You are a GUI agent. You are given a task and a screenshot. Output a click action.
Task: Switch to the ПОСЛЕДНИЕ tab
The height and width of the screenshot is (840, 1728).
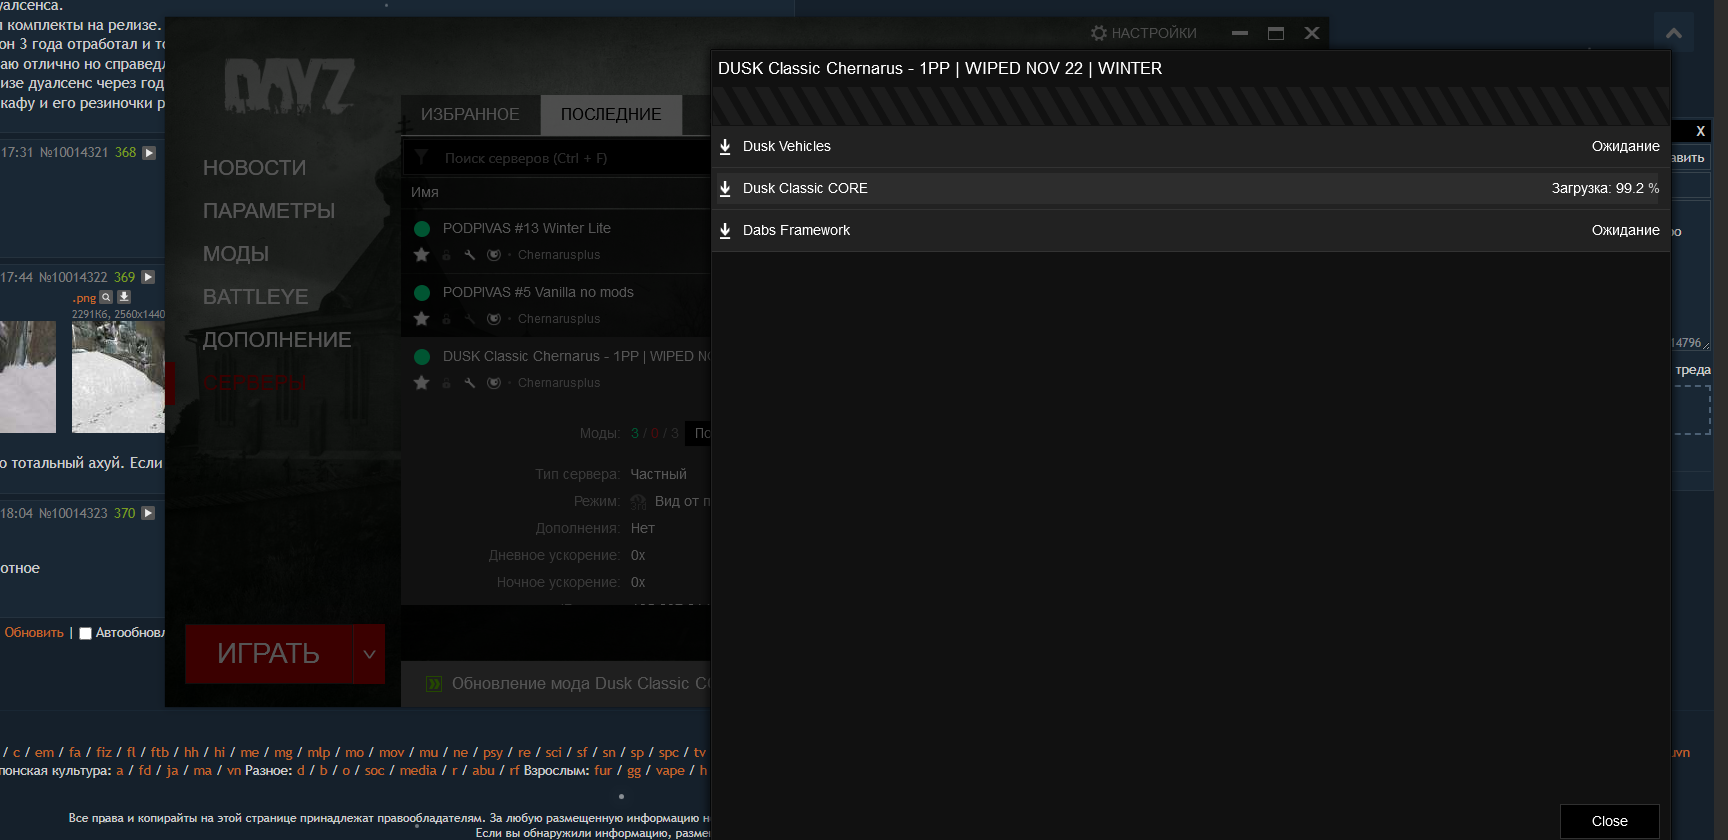[611, 115]
